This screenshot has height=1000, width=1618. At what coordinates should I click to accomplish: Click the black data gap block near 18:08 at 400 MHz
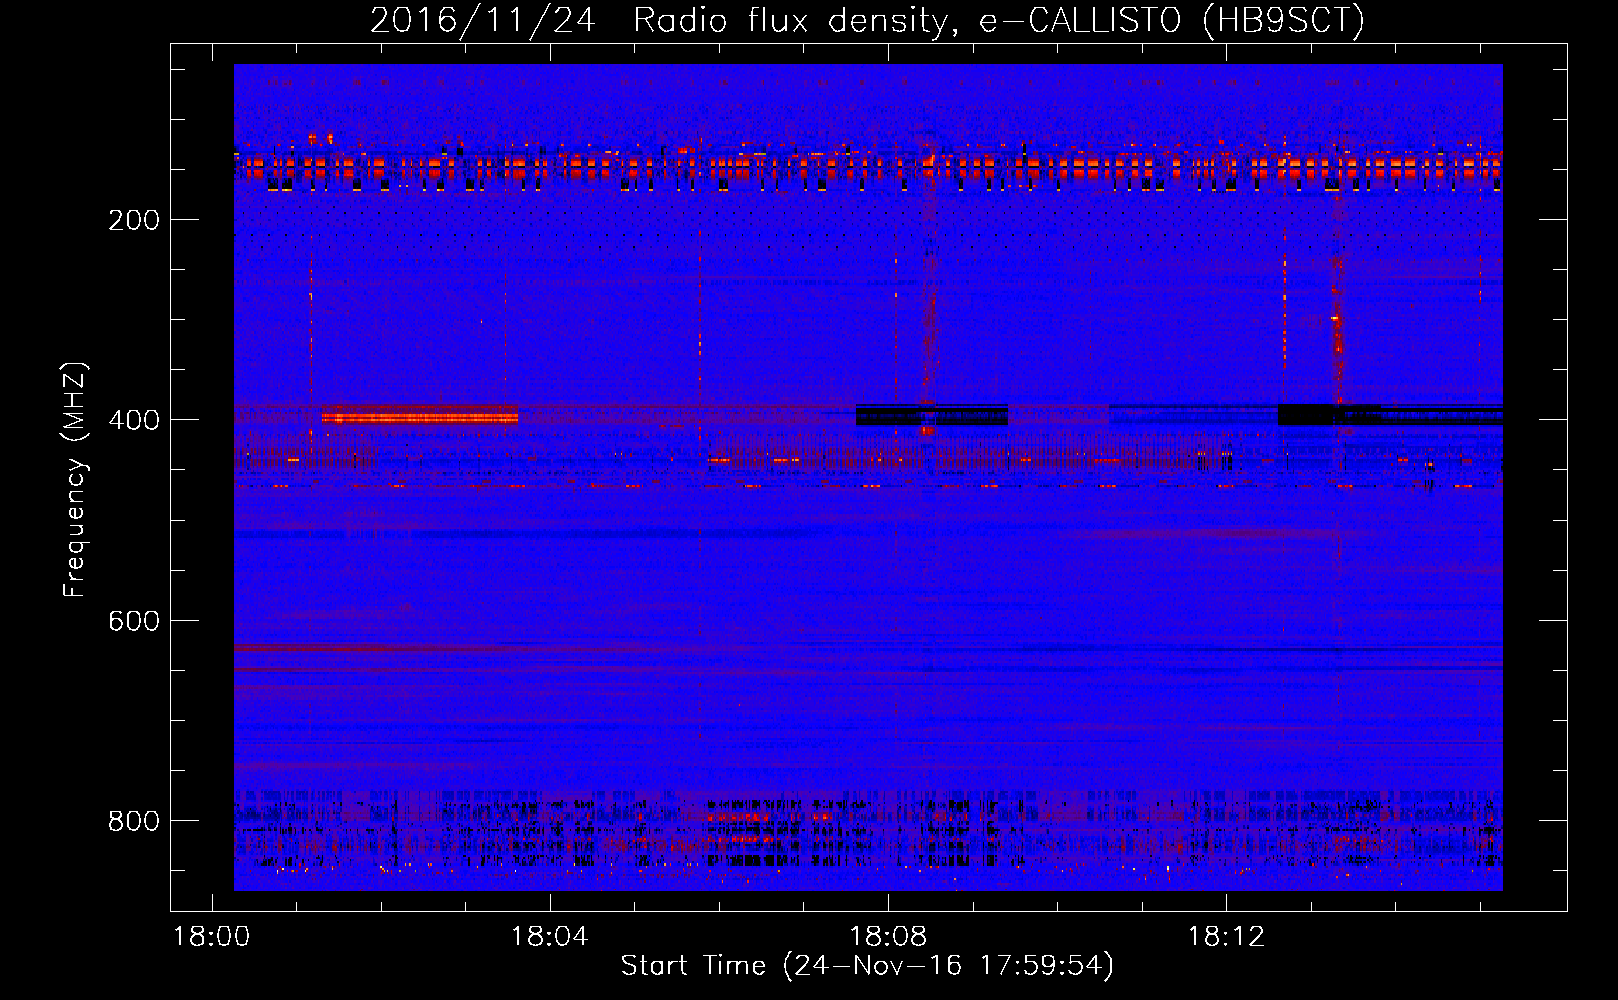point(932,415)
